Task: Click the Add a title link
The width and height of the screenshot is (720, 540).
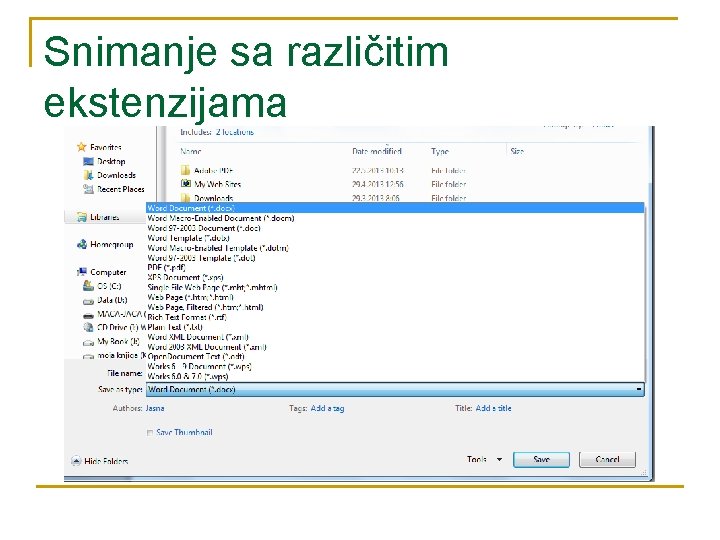Action: (x=494, y=408)
